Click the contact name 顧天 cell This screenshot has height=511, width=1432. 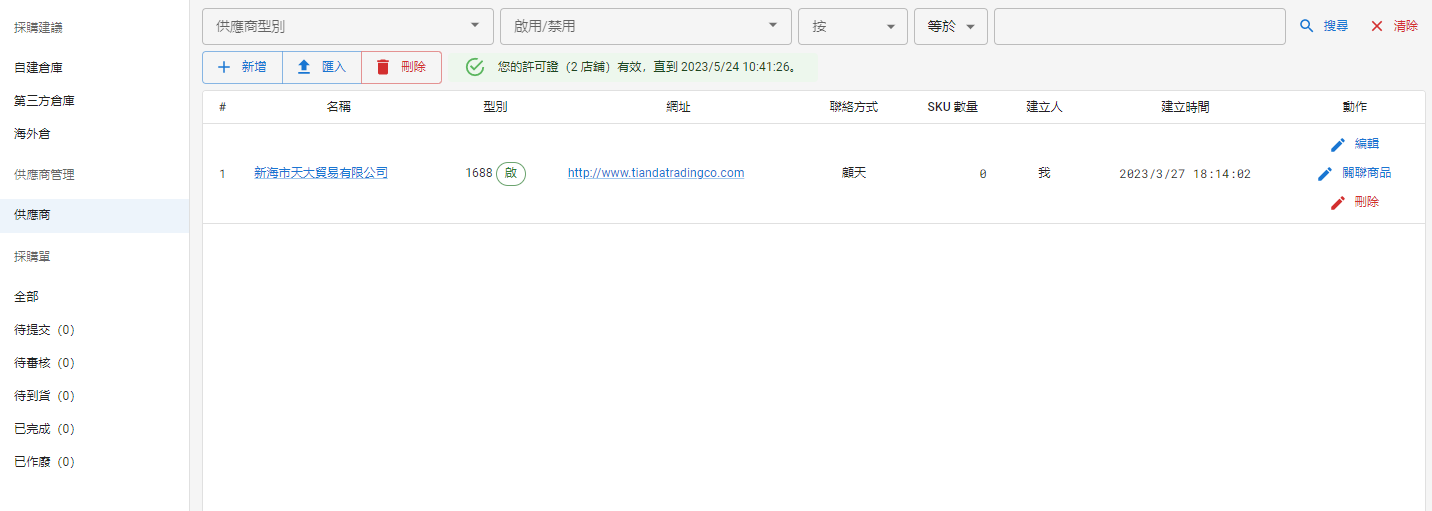click(854, 173)
